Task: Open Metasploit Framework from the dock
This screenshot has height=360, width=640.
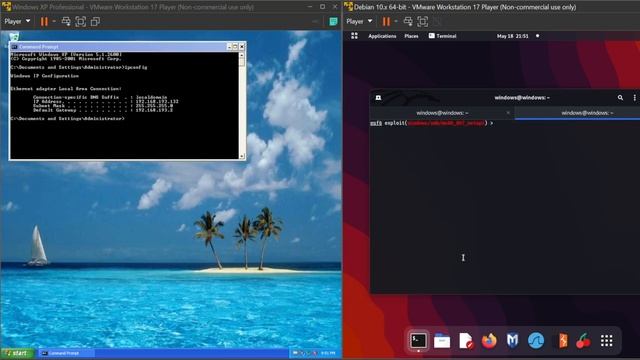Action: click(x=512, y=341)
